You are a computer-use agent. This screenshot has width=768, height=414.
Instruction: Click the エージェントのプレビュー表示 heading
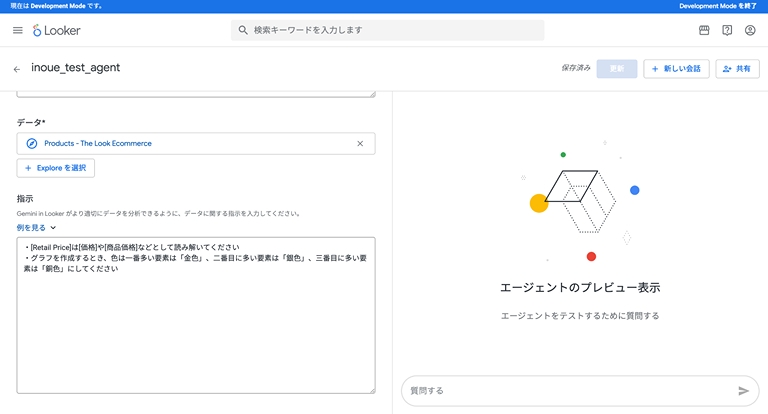[x=580, y=288]
